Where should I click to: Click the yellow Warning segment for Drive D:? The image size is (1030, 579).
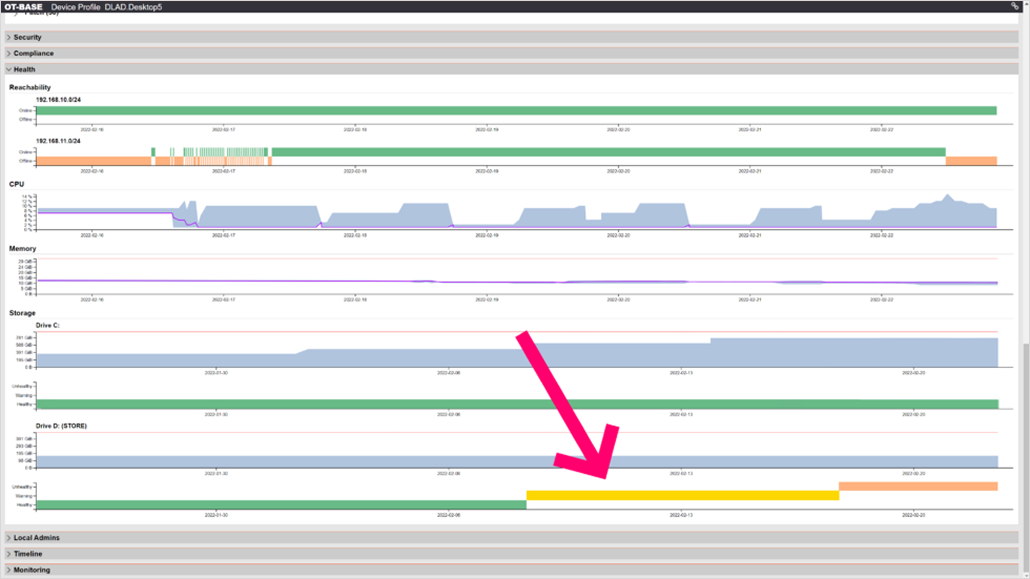pyautogui.click(x=683, y=496)
